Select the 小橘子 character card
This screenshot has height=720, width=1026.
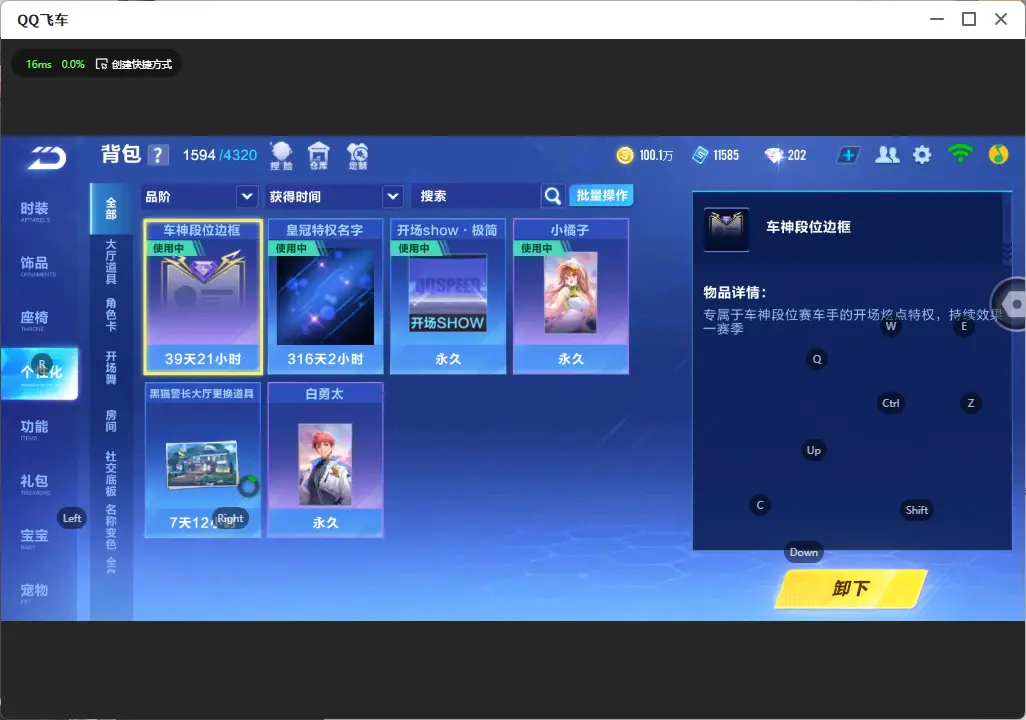571,297
